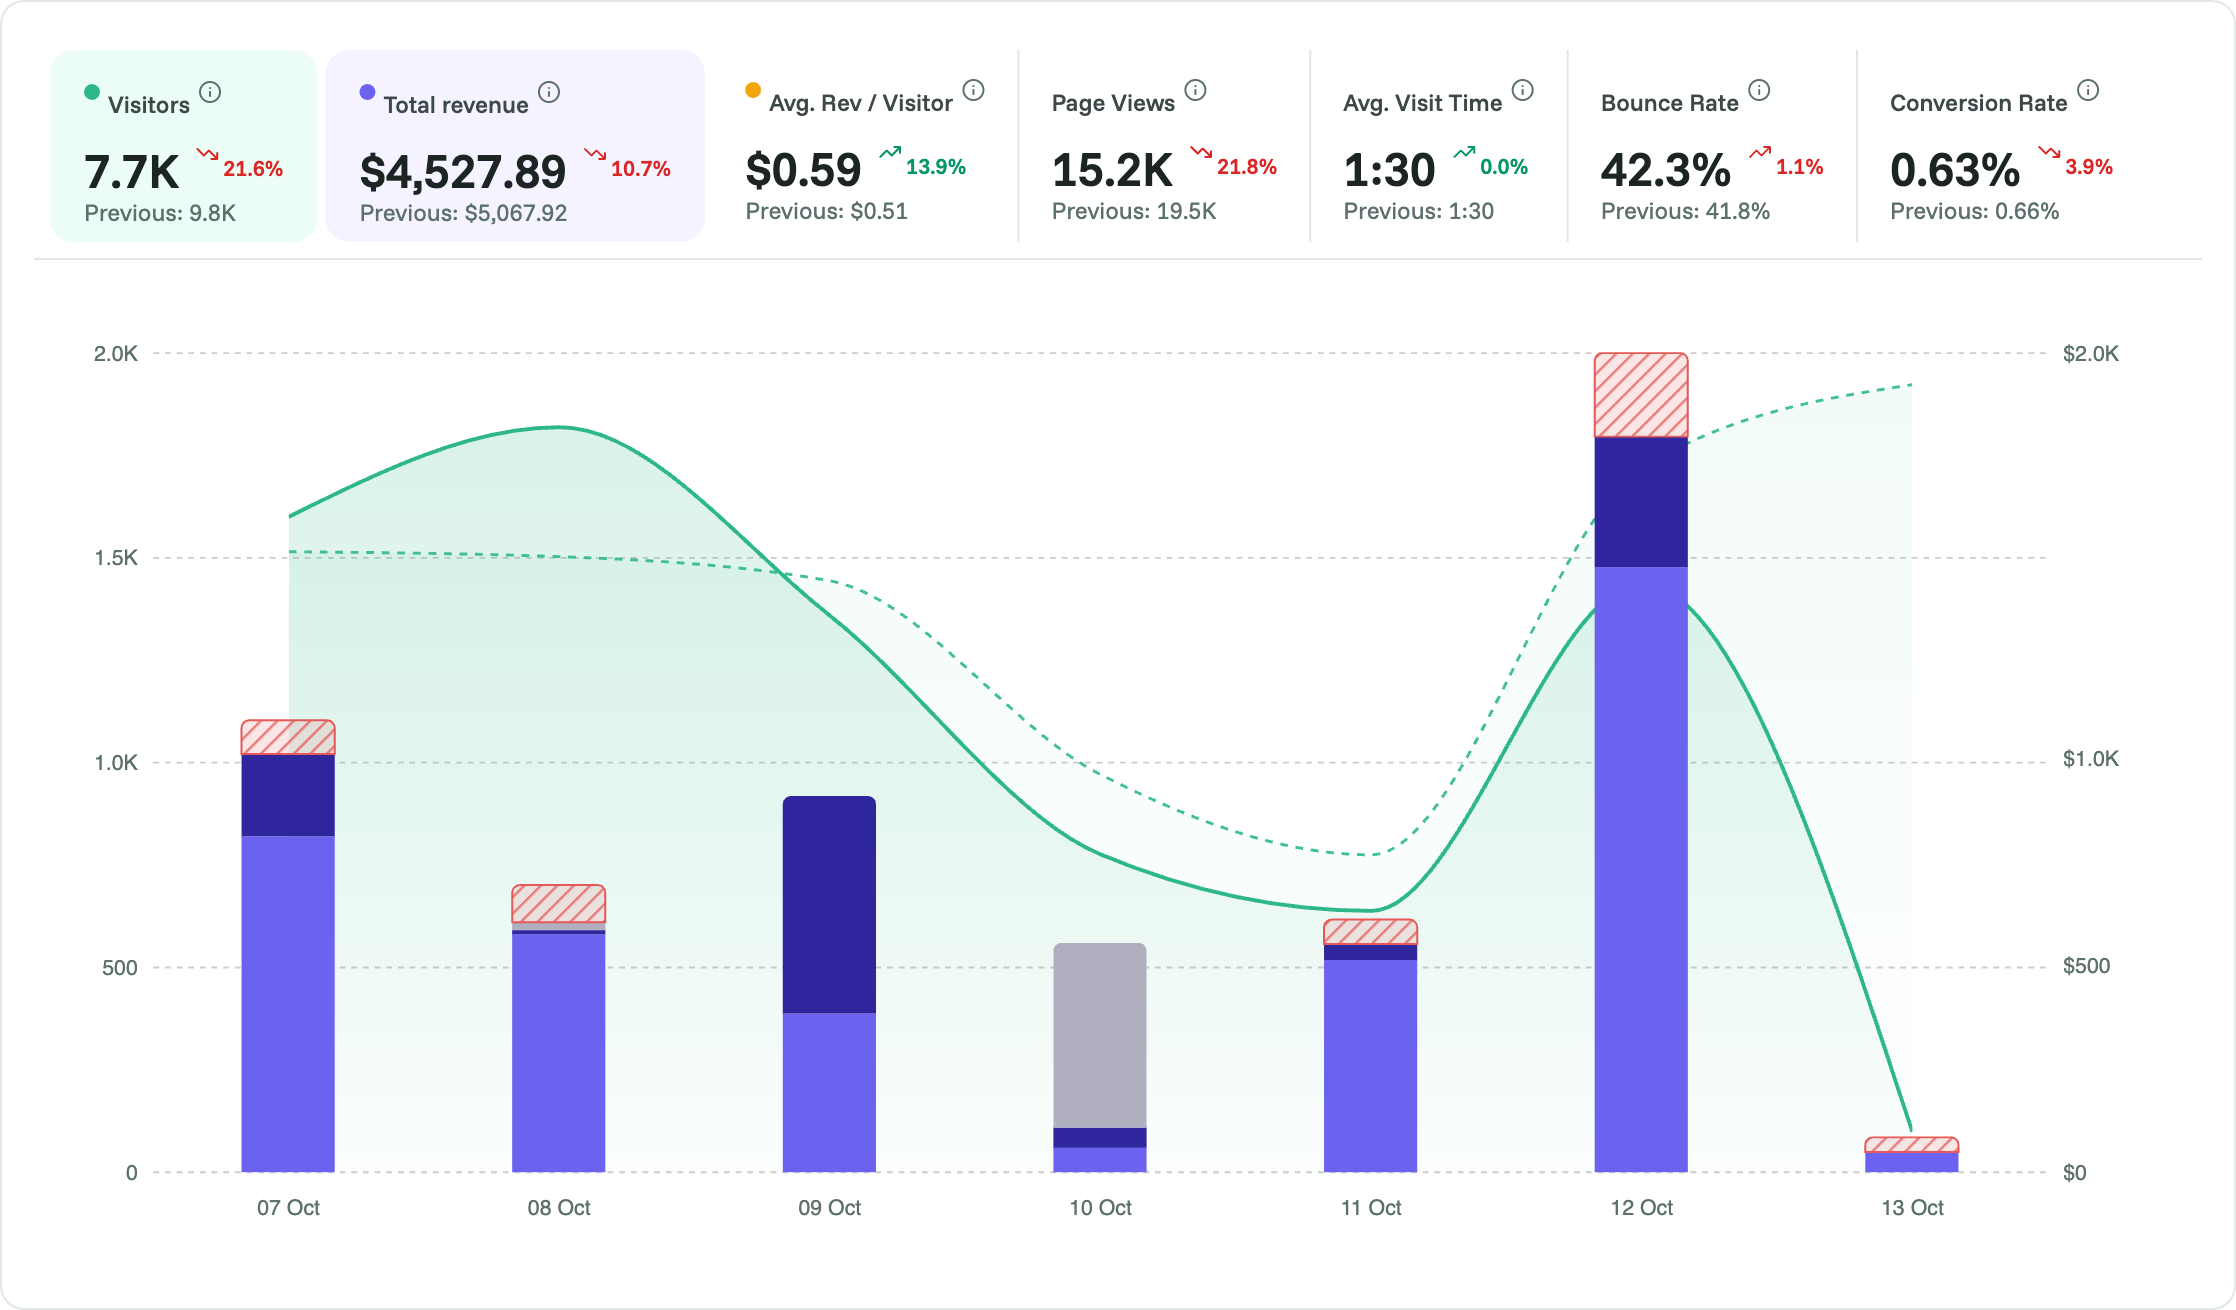Click the Bounce Rate upward trend arrow

point(1760,152)
